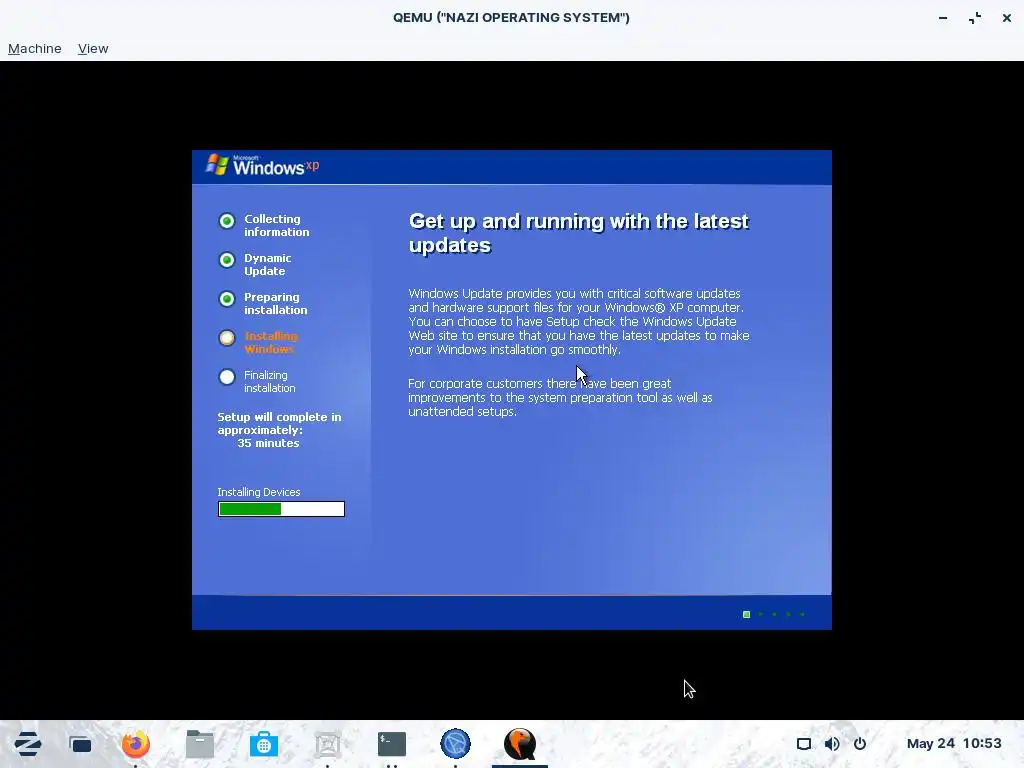
Task: Open the Software store icon
Action: pos(264,744)
